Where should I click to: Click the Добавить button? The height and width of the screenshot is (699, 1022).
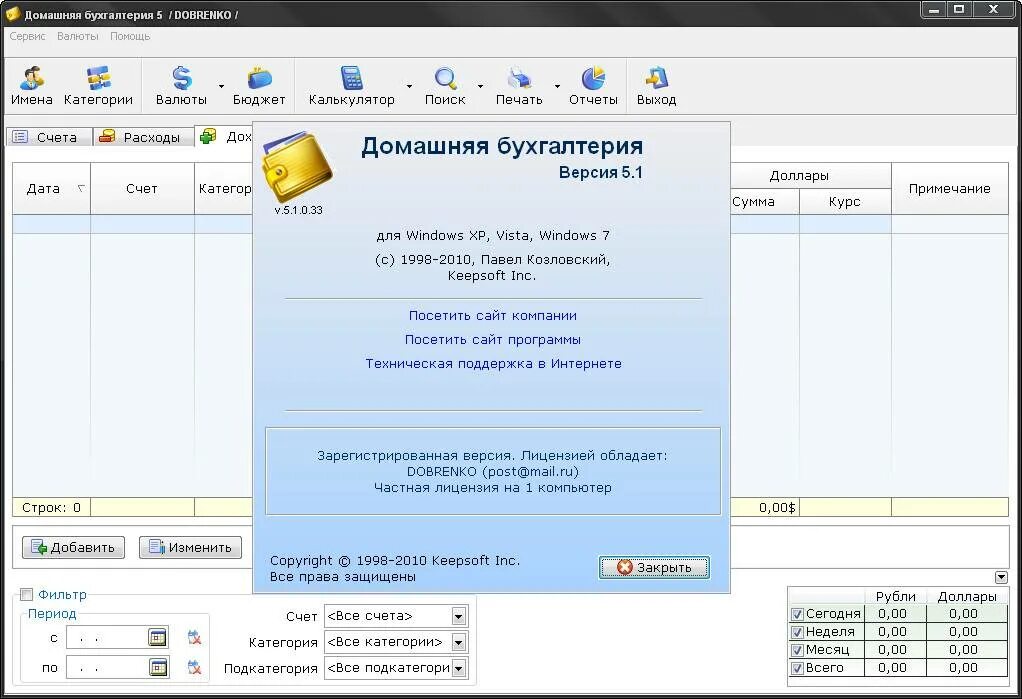tap(73, 547)
